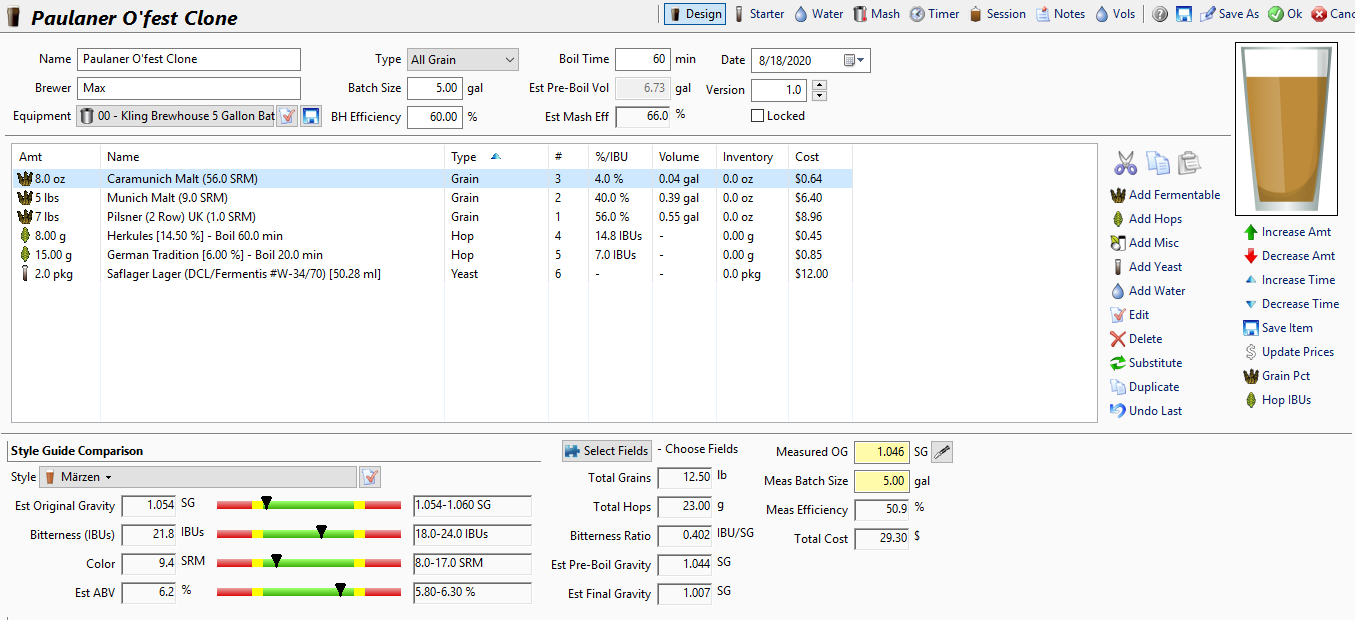Decrement the Version number
This screenshot has height=620, width=1355.
[819, 96]
